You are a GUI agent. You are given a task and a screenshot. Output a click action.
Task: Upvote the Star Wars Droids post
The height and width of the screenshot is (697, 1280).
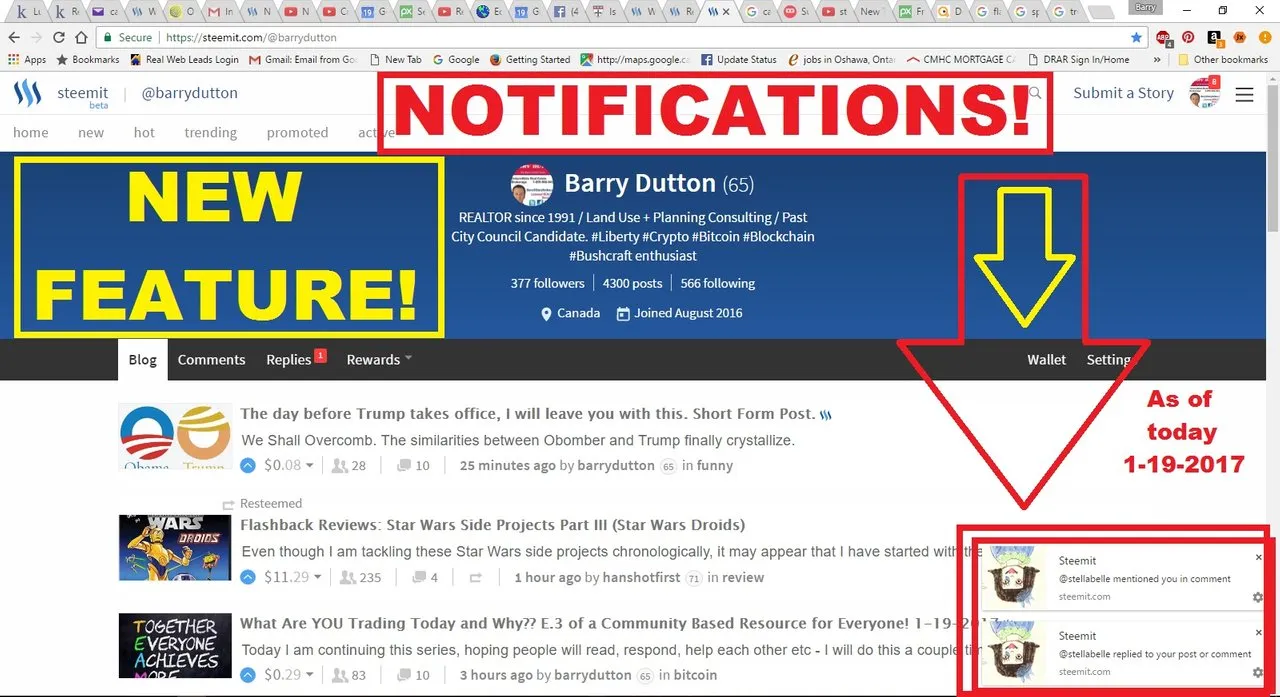click(x=248, y=577)
